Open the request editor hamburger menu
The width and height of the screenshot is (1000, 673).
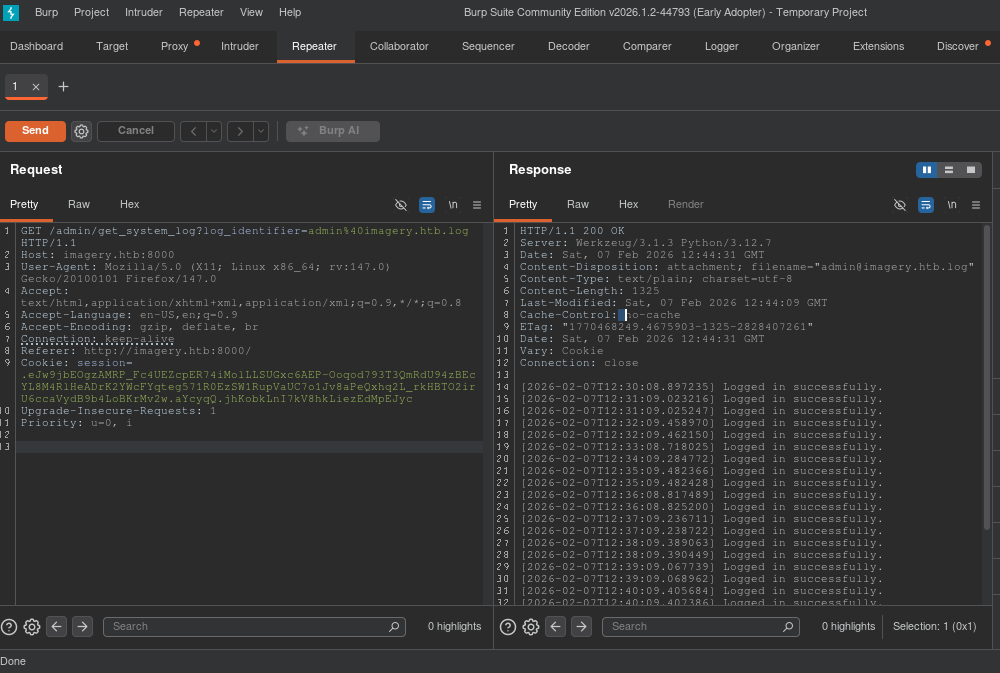coord(477,205)
